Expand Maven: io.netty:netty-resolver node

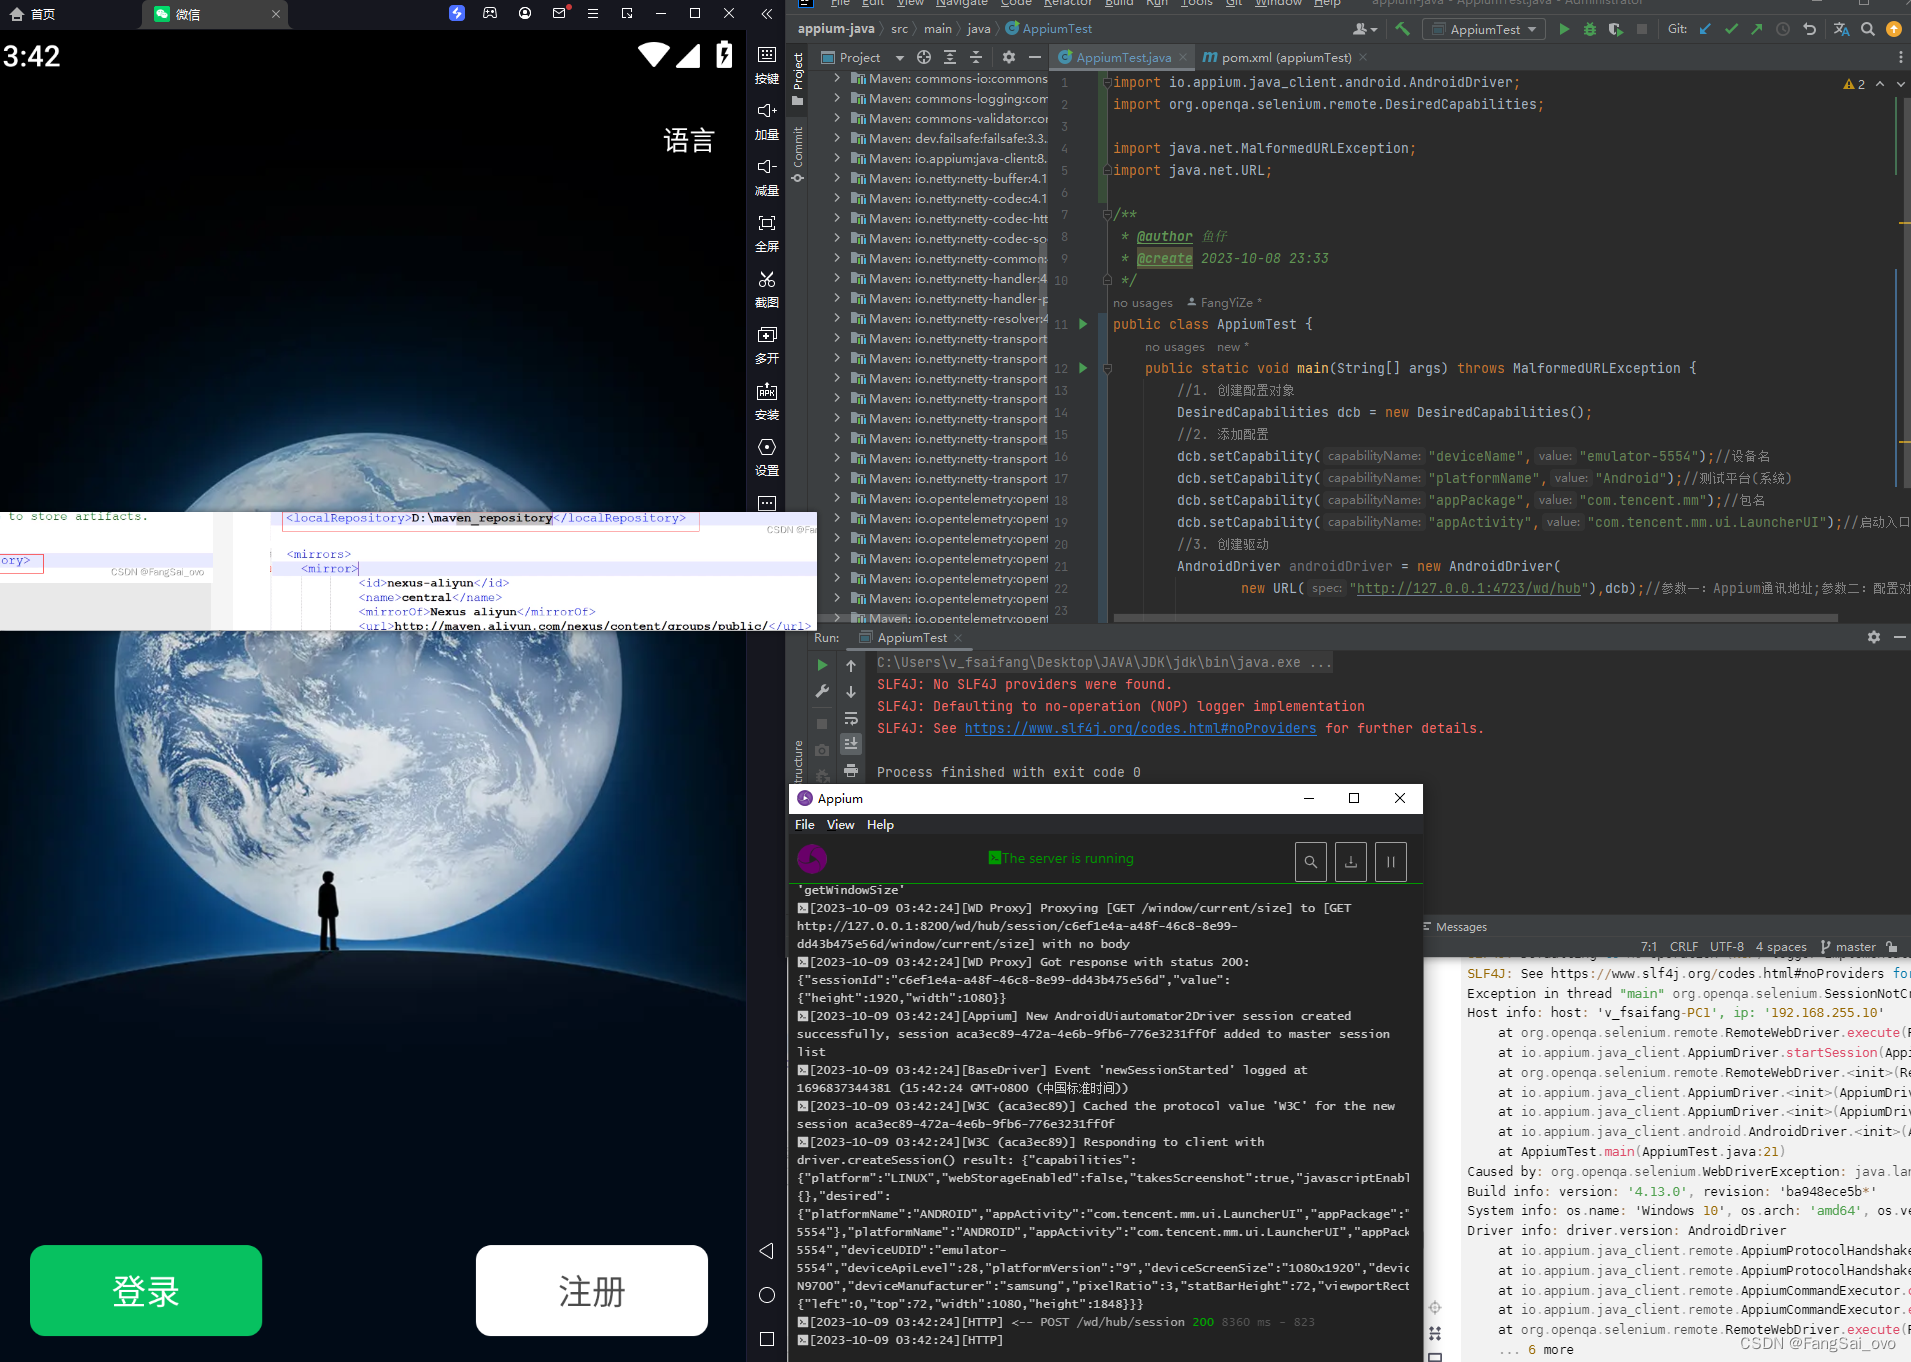coord(837,318)
